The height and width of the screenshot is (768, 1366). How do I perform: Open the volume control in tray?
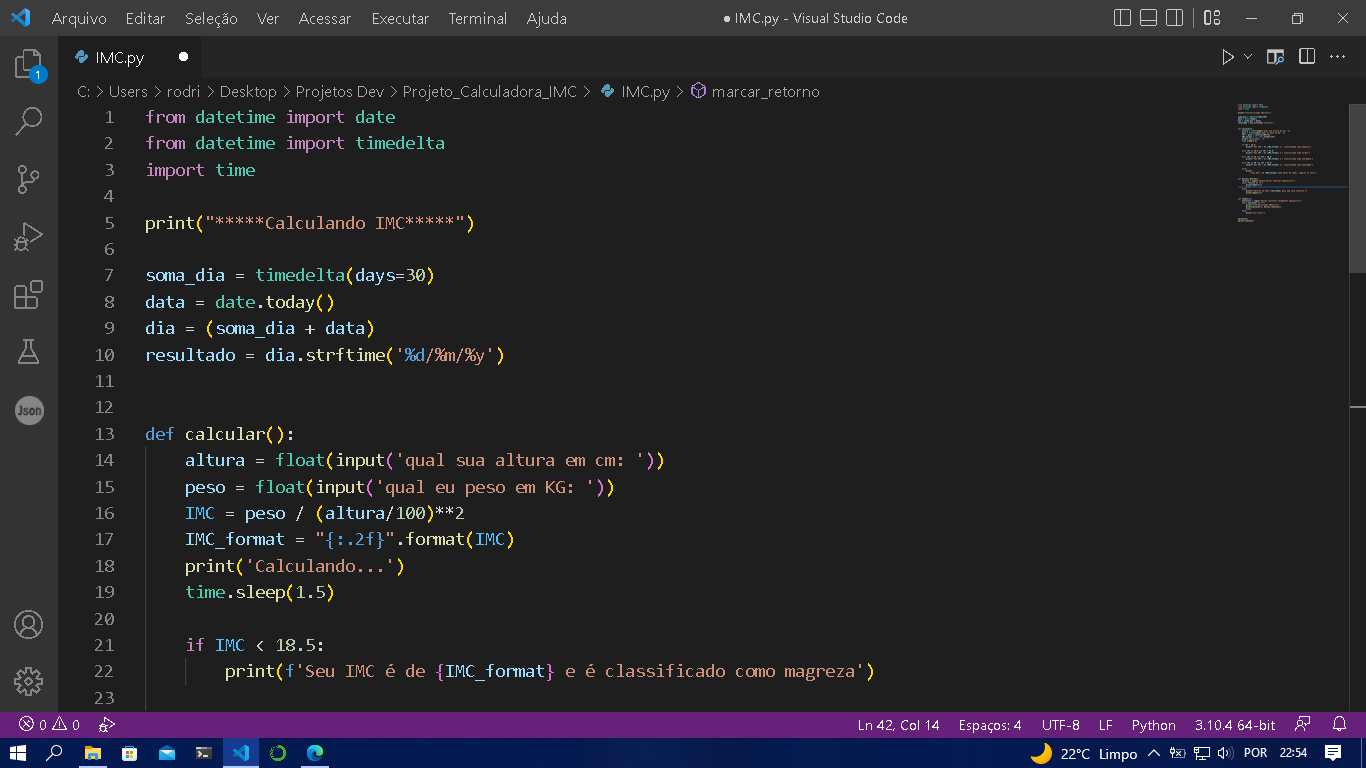tap(1225, 753)
